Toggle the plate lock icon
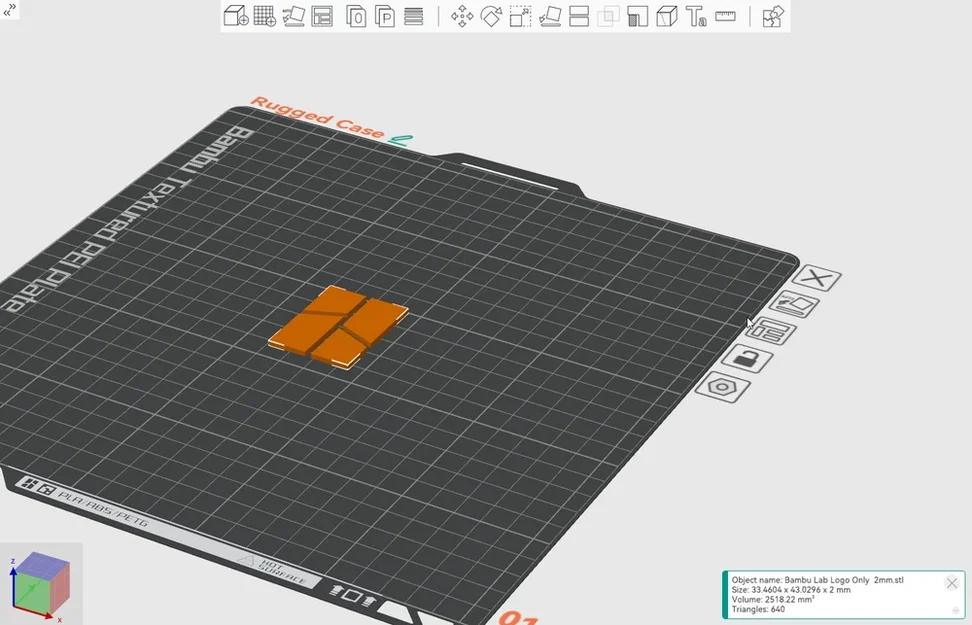972x625 pixels. pos(746,359)
